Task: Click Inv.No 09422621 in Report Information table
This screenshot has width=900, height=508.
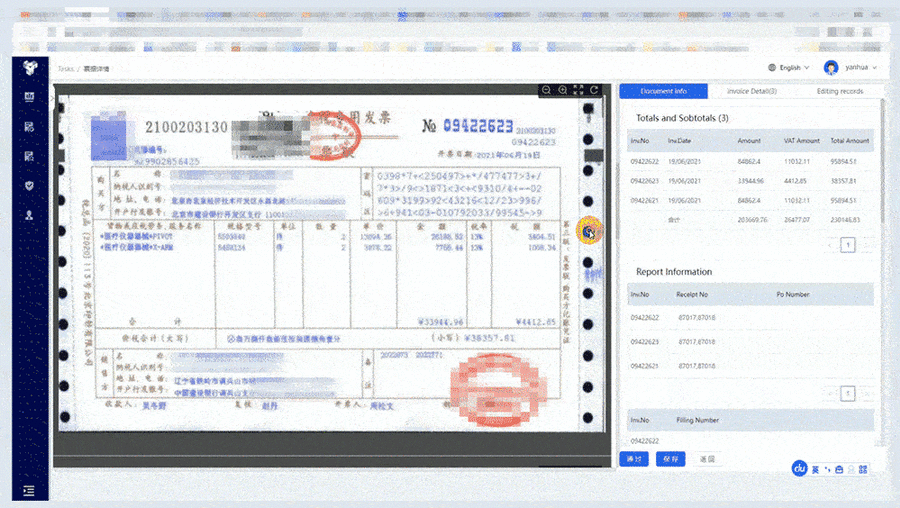Action: point(645,366)
